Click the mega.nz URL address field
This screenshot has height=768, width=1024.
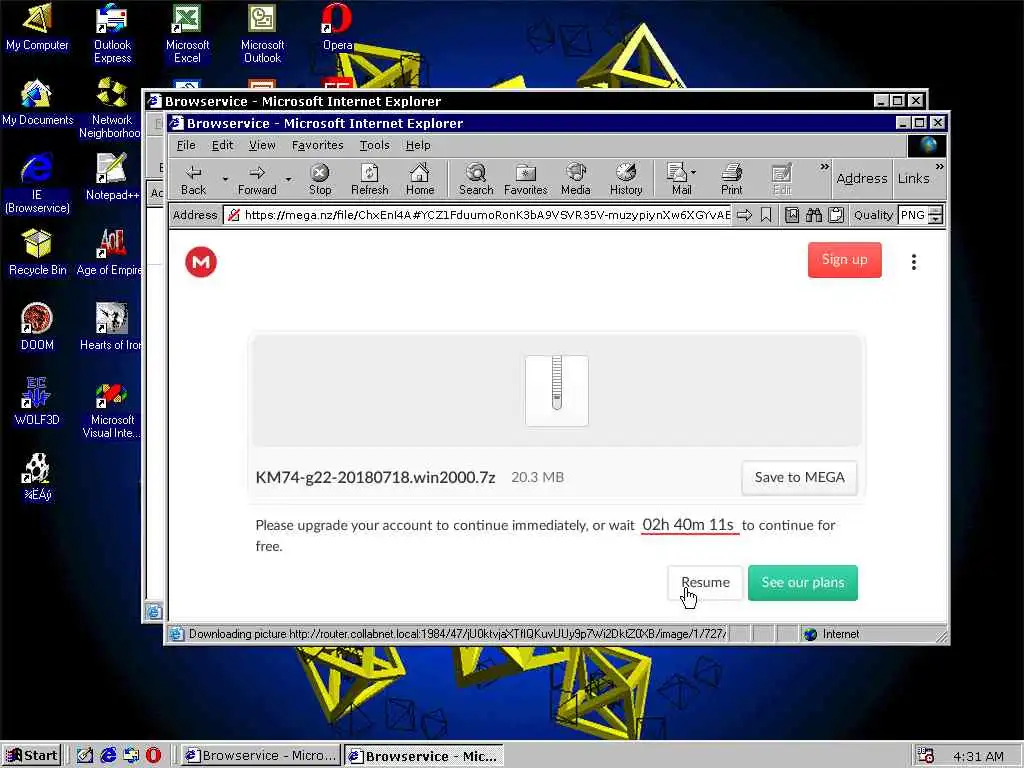[477, 215]
